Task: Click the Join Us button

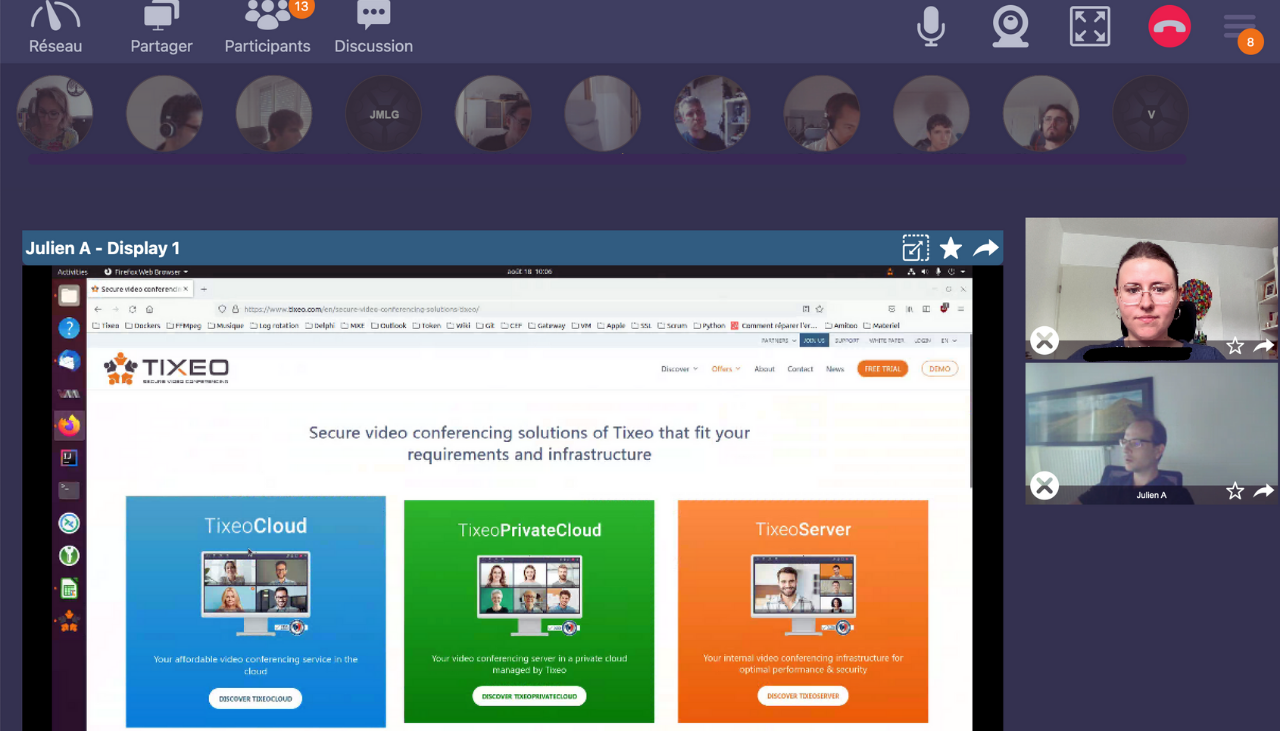Action: pos(814,341)
